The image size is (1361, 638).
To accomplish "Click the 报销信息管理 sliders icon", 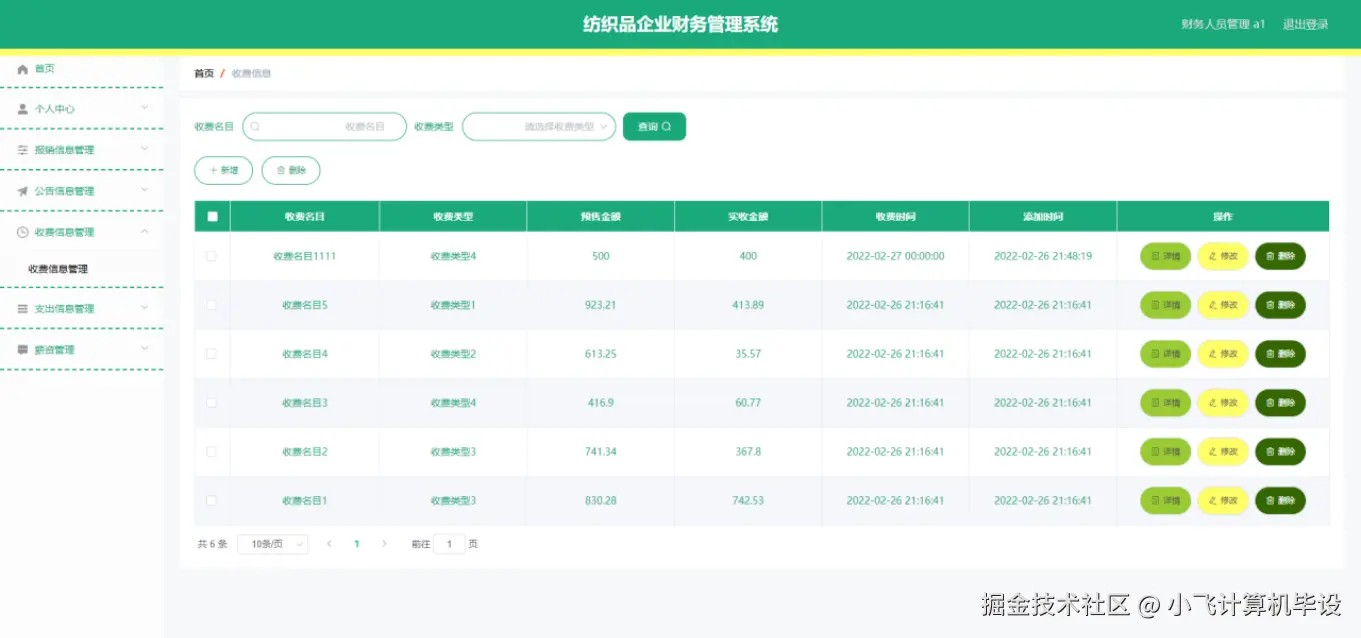I will (22, 150).
